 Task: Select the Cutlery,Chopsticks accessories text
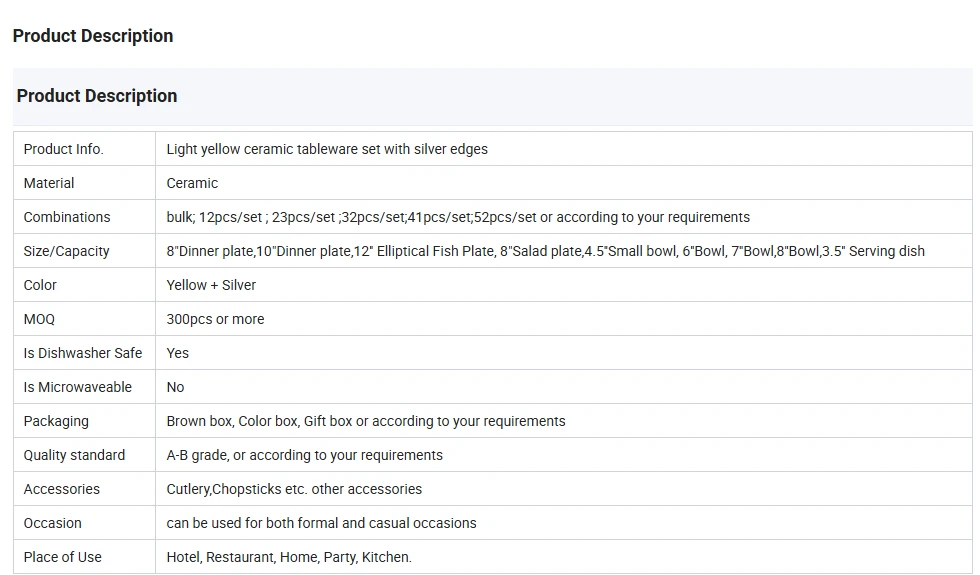point(294,489)
